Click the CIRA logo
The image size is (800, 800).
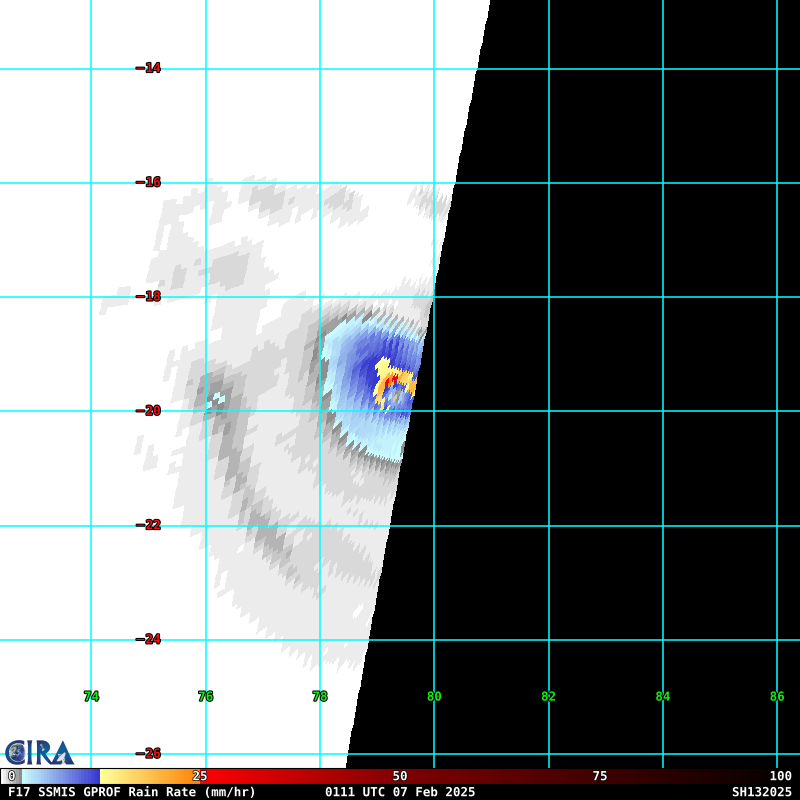click(39, 753)
